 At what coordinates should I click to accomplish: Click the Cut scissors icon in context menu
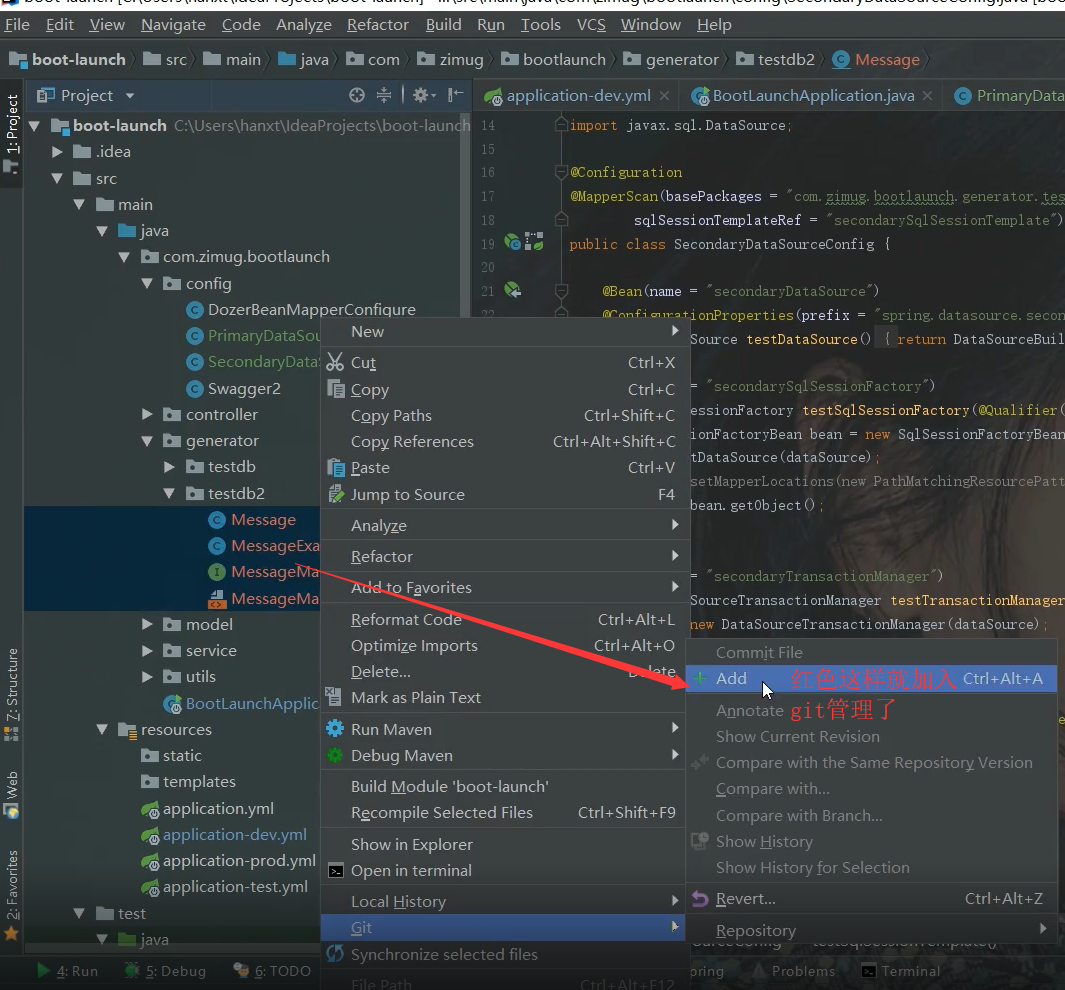[335, 362]
